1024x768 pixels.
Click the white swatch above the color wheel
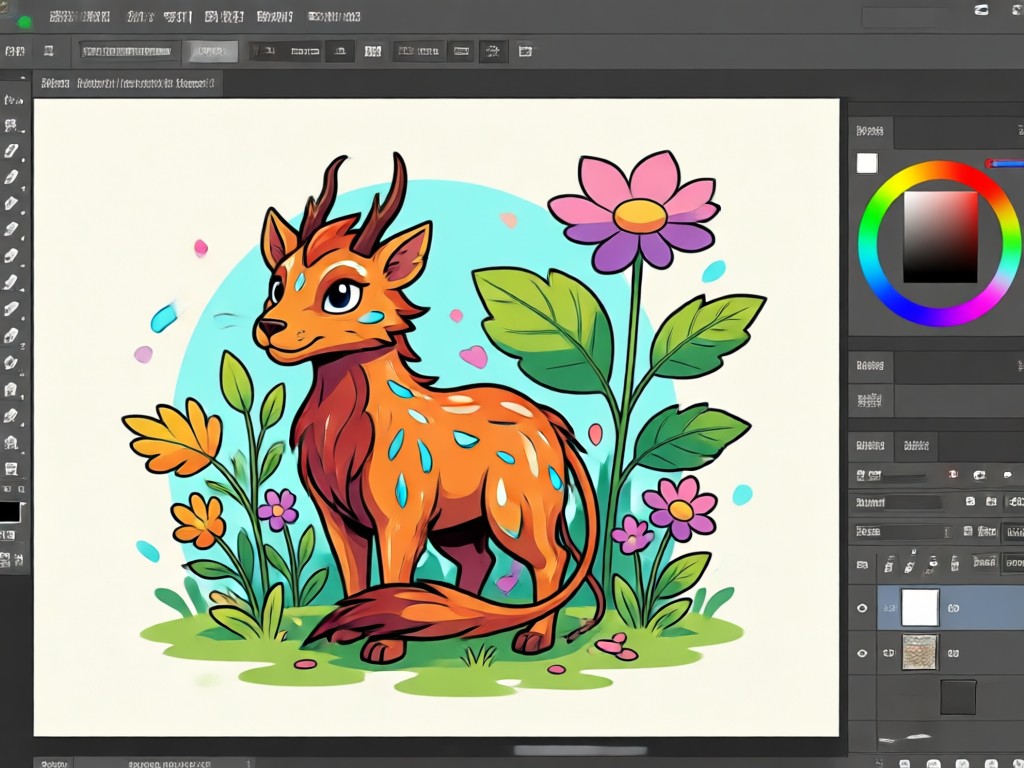(867, 163)
